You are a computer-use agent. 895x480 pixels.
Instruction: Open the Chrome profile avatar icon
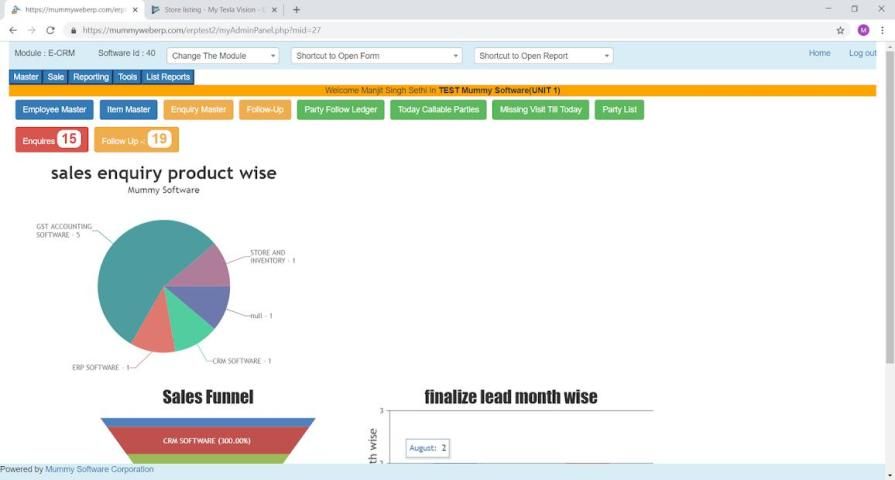pyautogui.click(x=863, y=30)
